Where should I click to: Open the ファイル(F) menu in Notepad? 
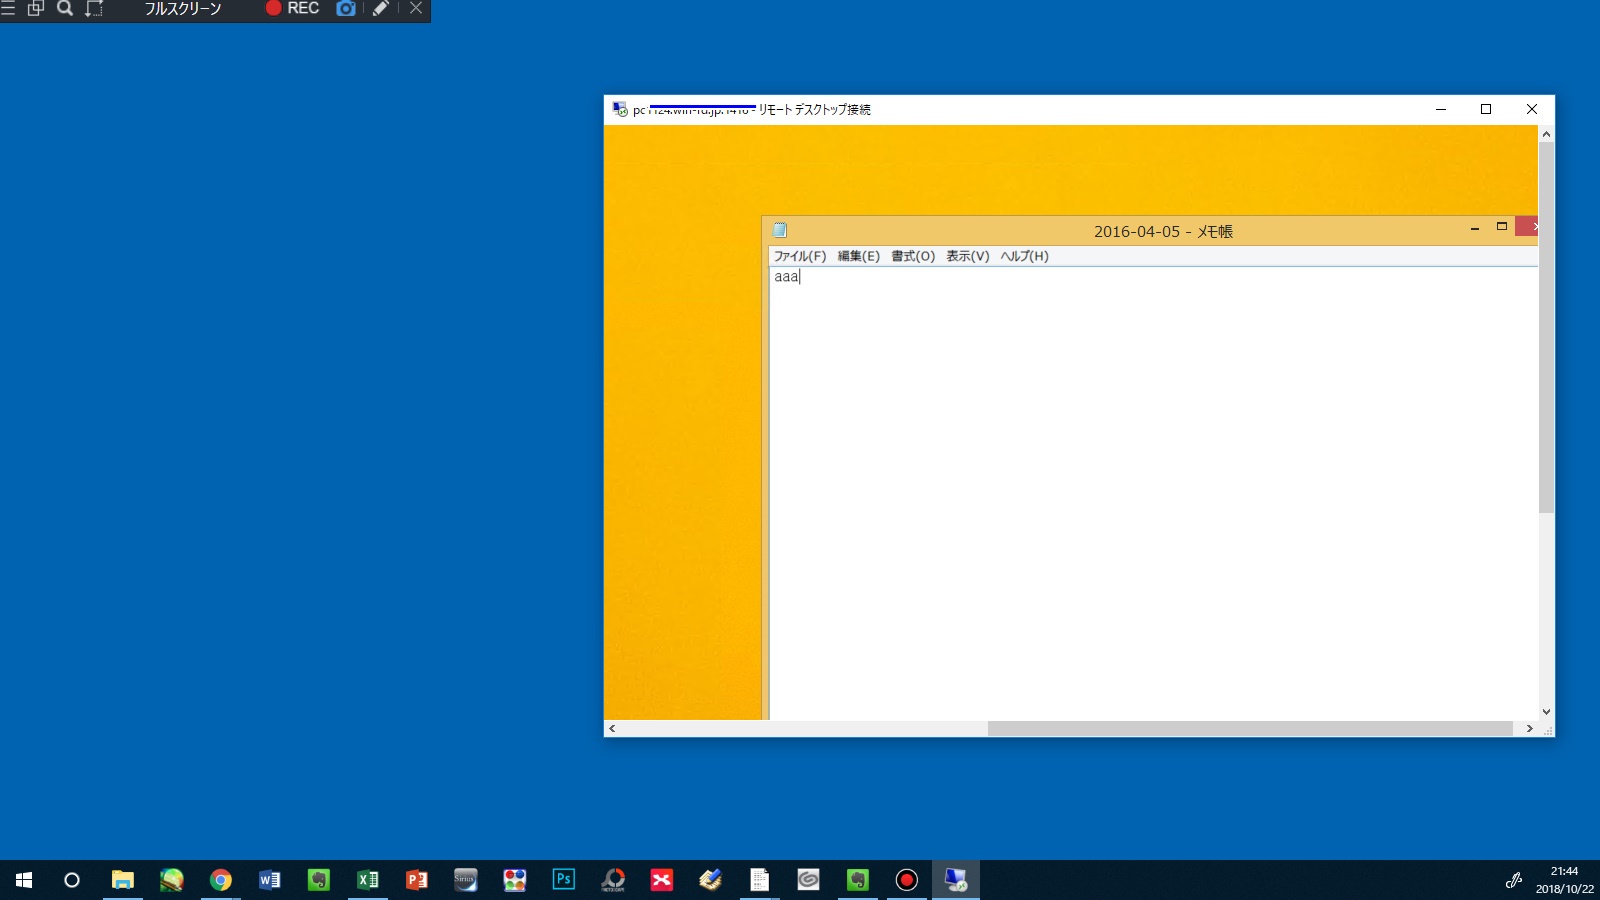pos(799,256)
